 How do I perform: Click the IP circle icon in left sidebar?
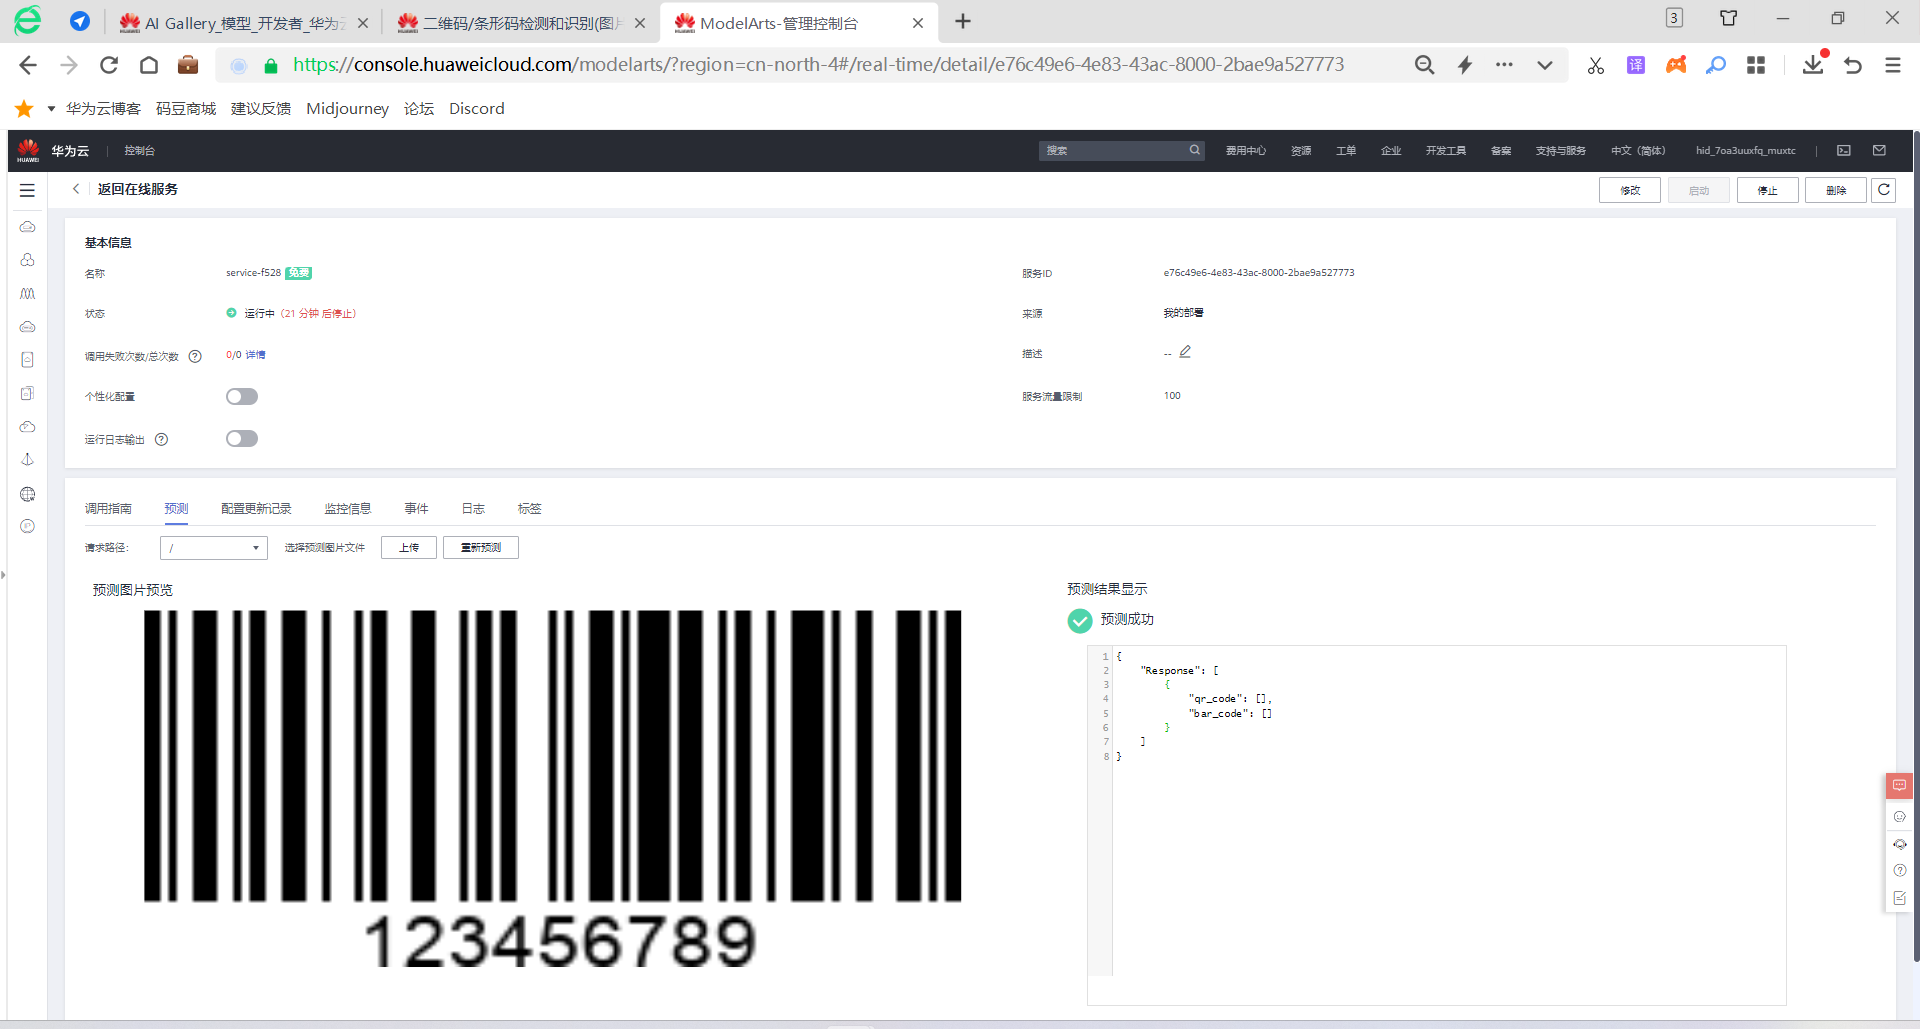click(x=27, y=526)
